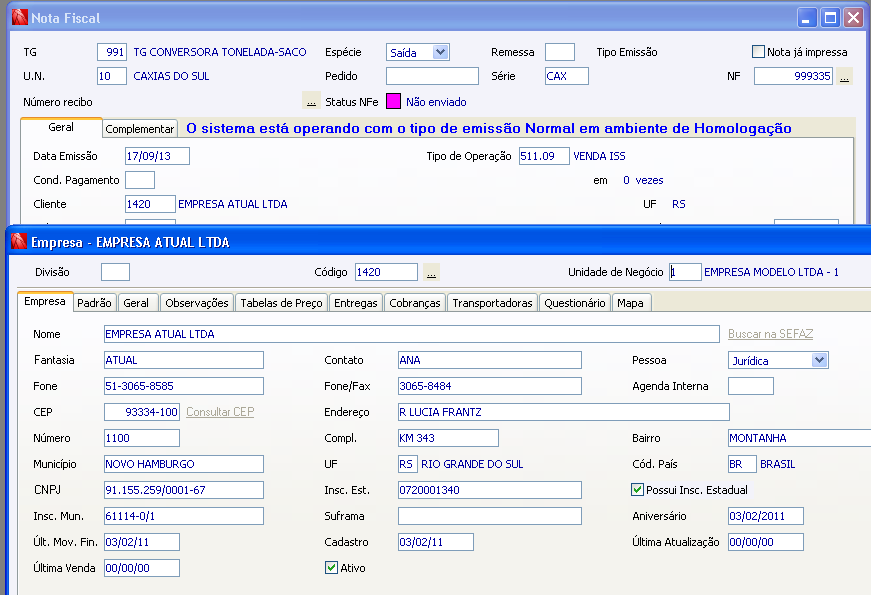Click Fone/Fax field 3065-8484
Screen dimensions: 871x595
[x=490, y=386]
